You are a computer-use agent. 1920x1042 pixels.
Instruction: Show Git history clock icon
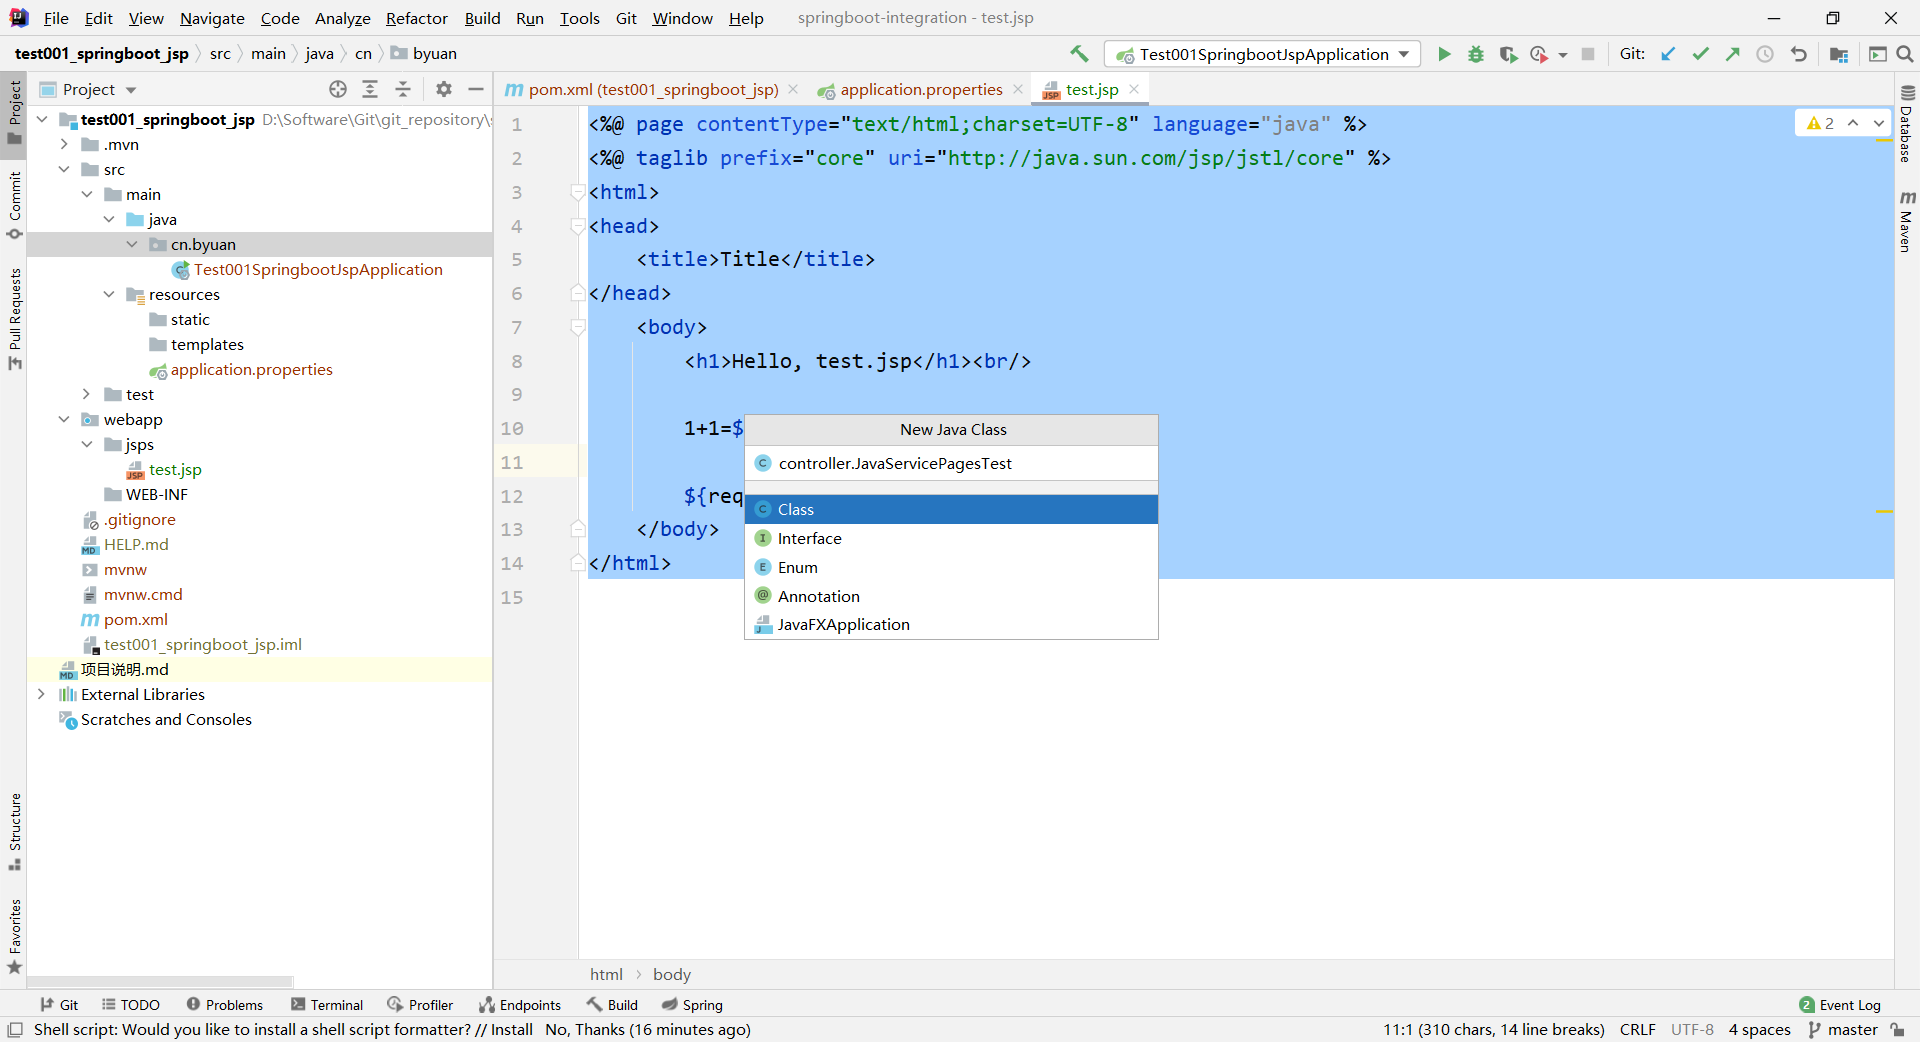point(1765,54)
